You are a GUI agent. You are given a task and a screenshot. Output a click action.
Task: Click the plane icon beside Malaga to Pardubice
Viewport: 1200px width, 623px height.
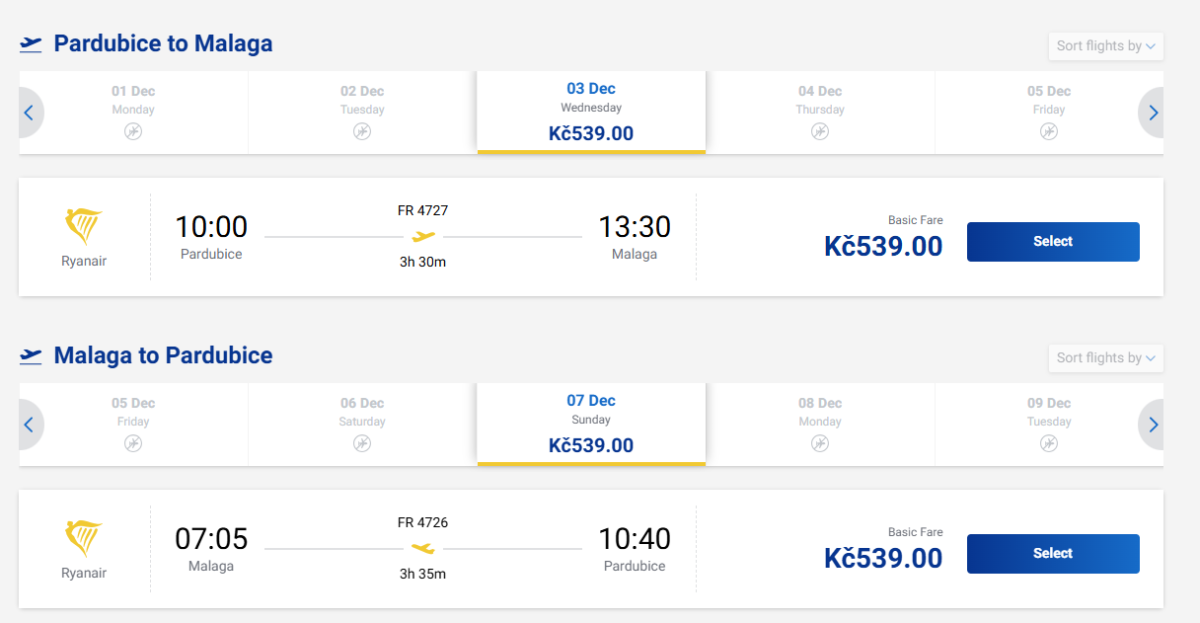(31, 356)
